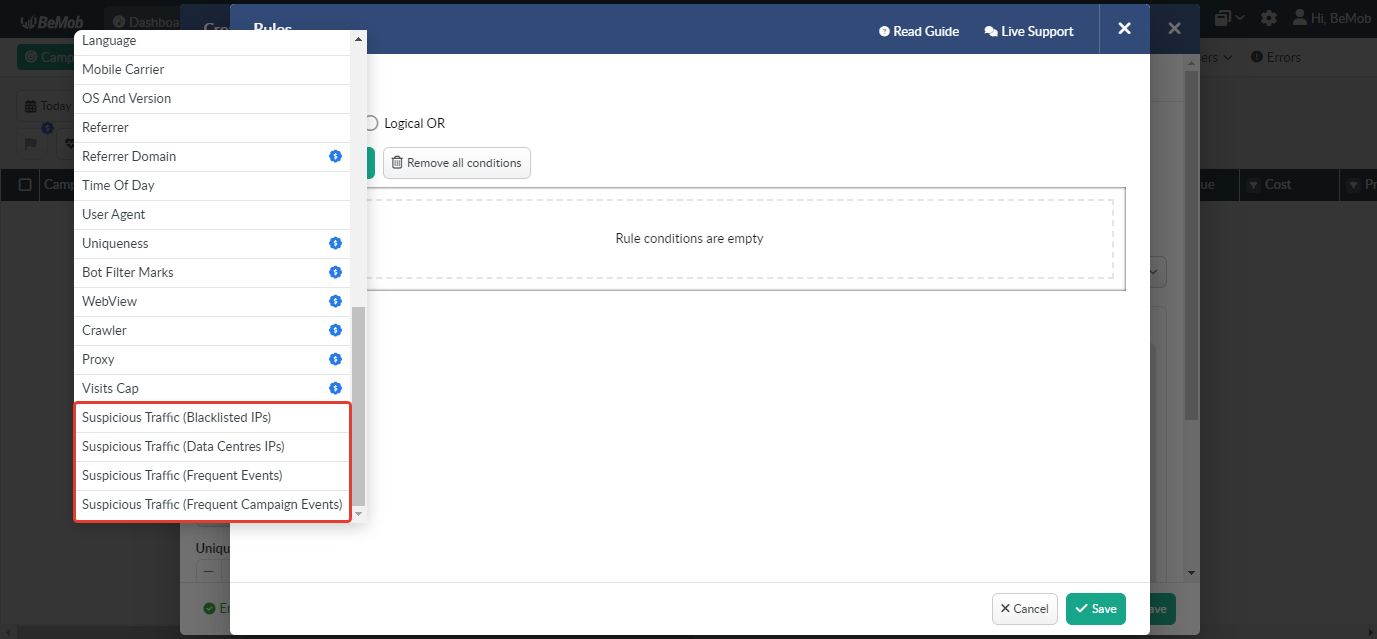The width and height of the screenshot is (1377, 639).
Task: Click paid badge icon beside Proxy
Action: tap(336, 360)
